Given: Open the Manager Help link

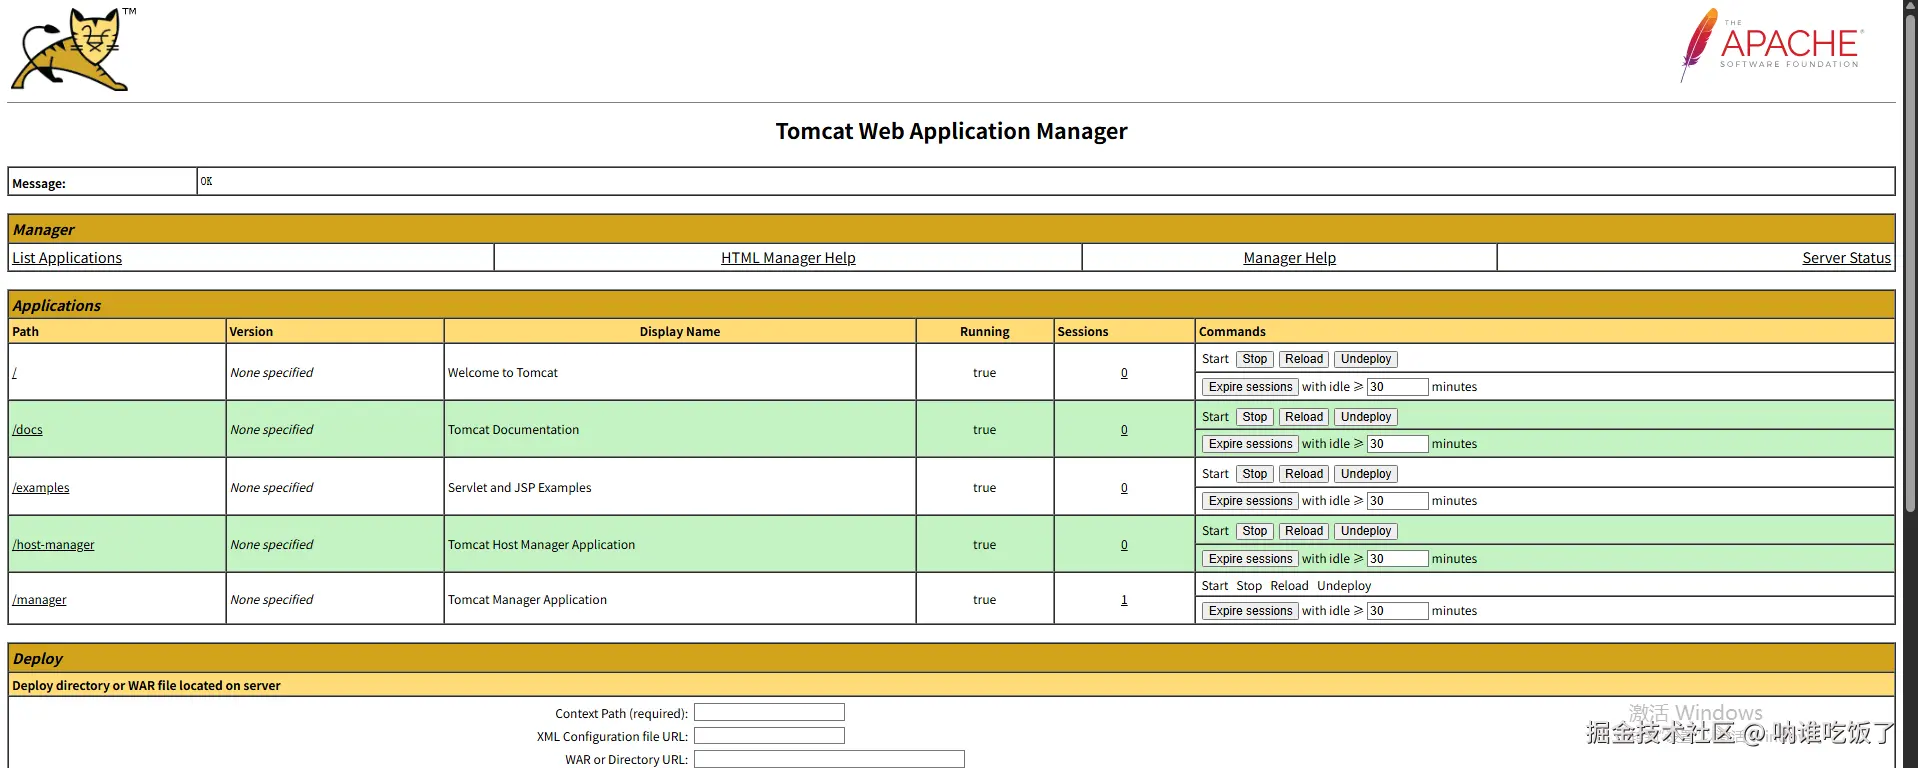Looking at the screenshot, I should (x=1289, y=258).
